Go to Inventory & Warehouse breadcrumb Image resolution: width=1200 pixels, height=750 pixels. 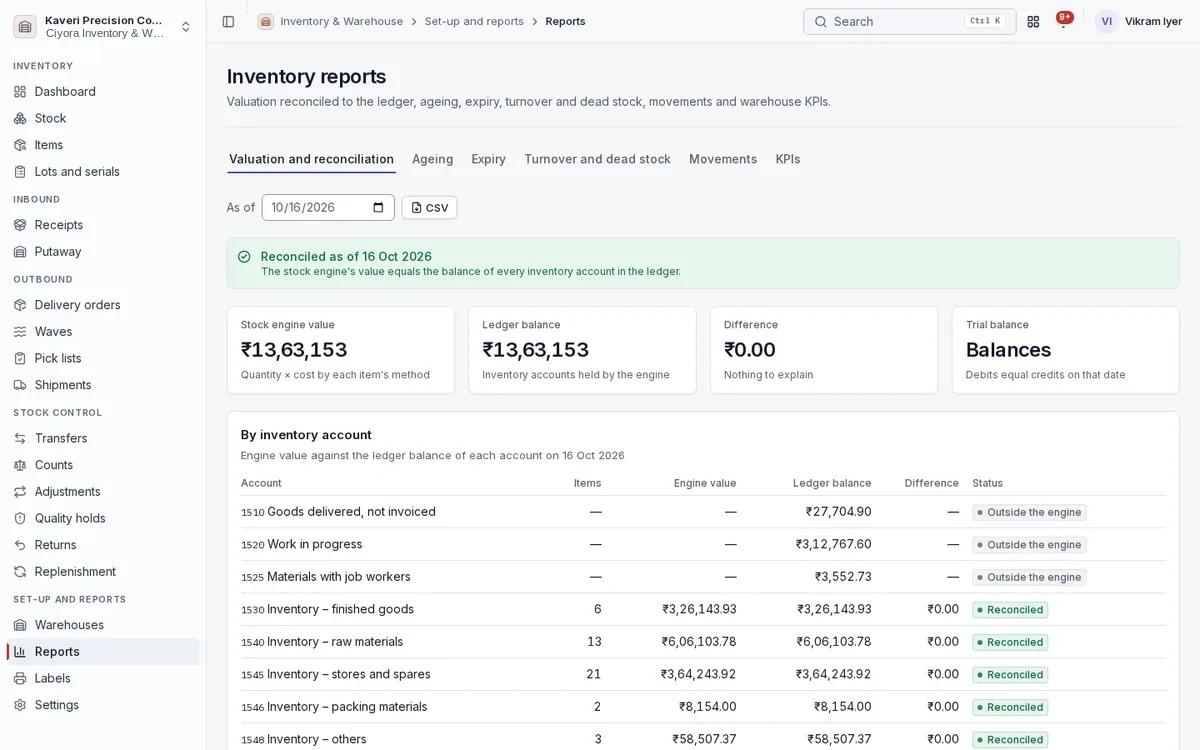tap(342, 21)
